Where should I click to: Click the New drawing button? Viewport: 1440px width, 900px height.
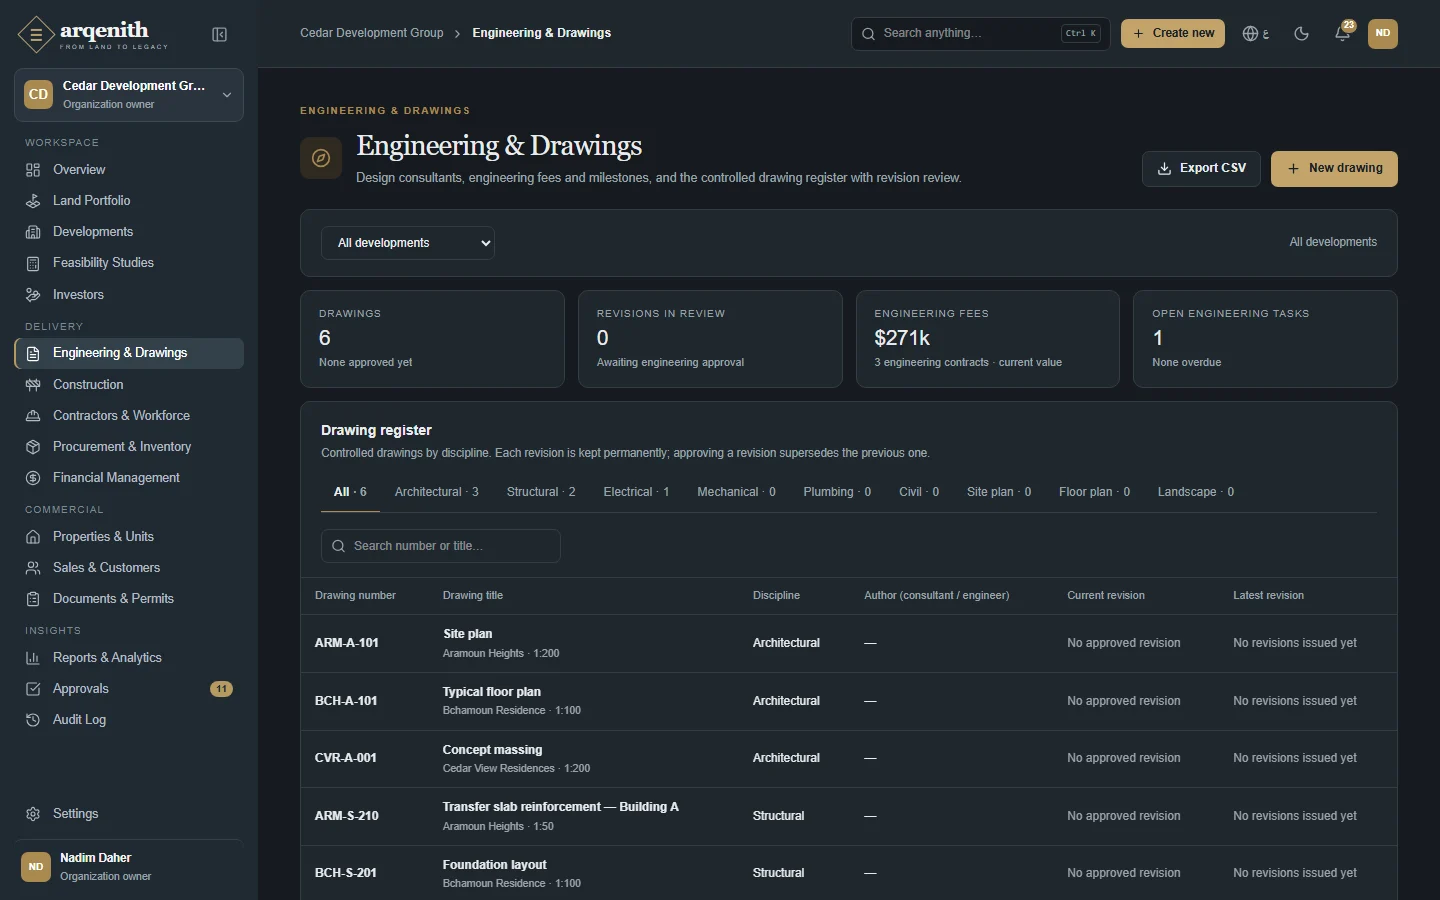point(1334,169)
